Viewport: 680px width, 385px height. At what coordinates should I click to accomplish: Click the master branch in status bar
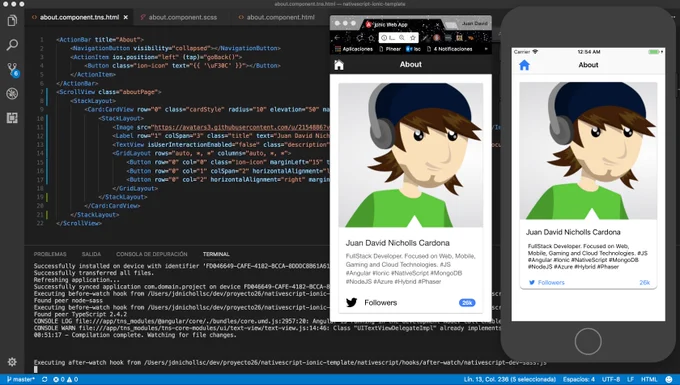pyautogui.click(x=20, y=379)
